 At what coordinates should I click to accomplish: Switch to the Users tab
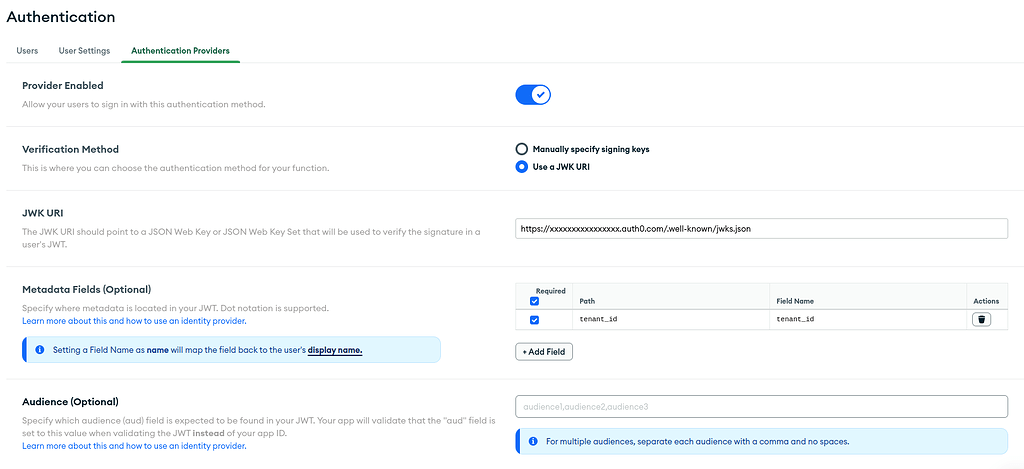tap(27, 51)
